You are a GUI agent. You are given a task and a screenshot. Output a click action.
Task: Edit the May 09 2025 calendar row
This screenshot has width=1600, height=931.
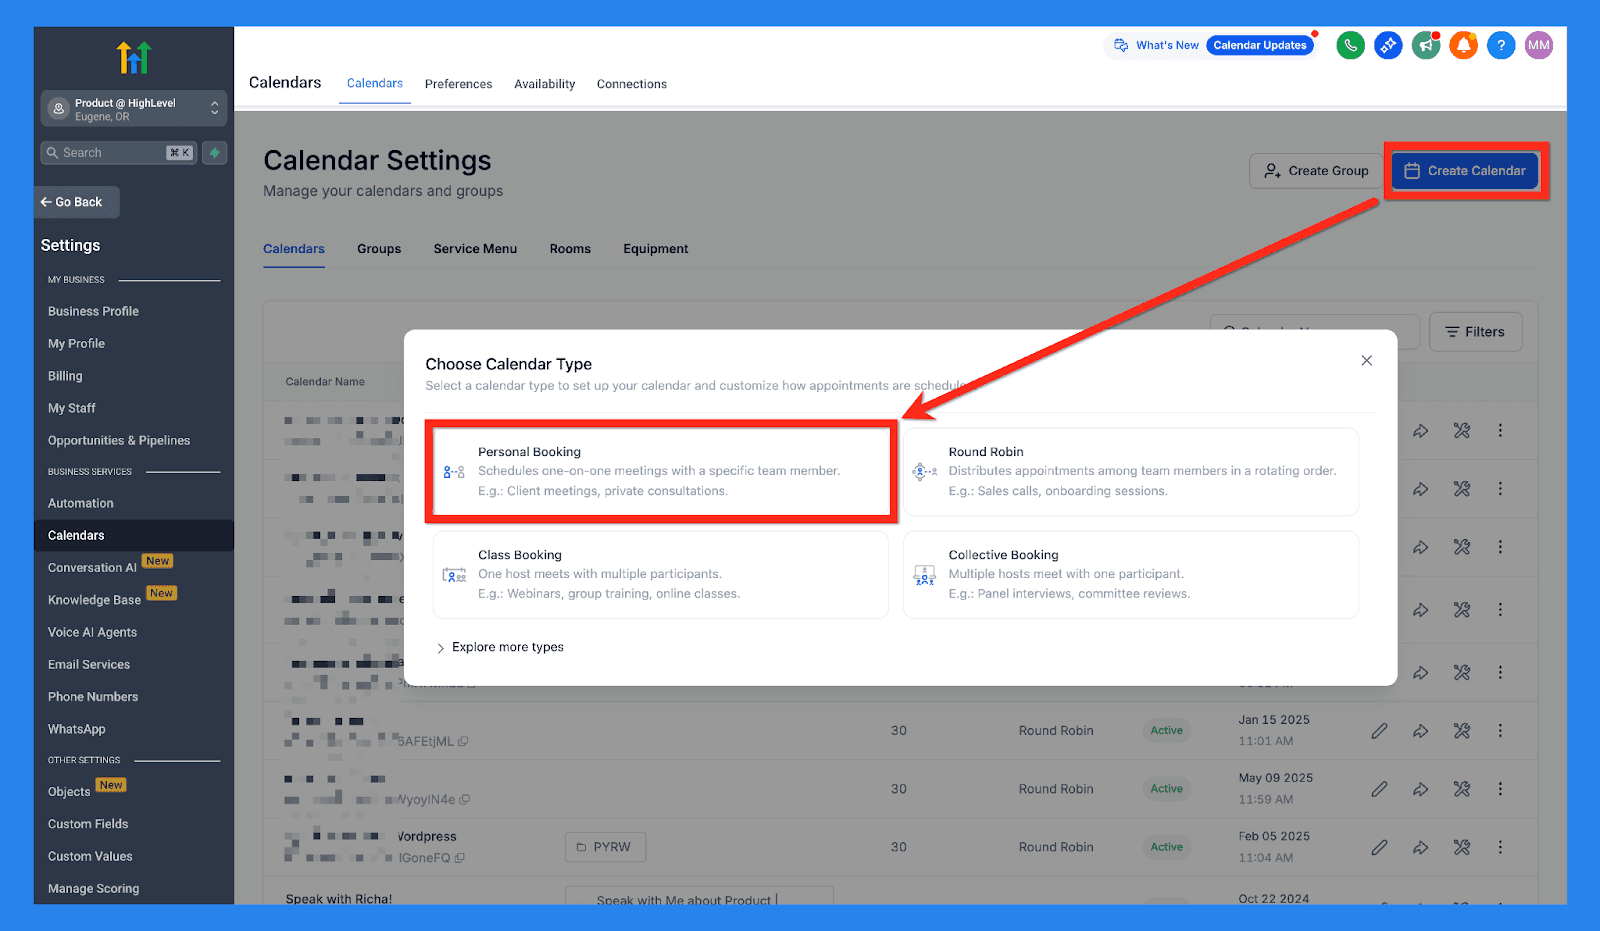click(x=1379, y=789)
